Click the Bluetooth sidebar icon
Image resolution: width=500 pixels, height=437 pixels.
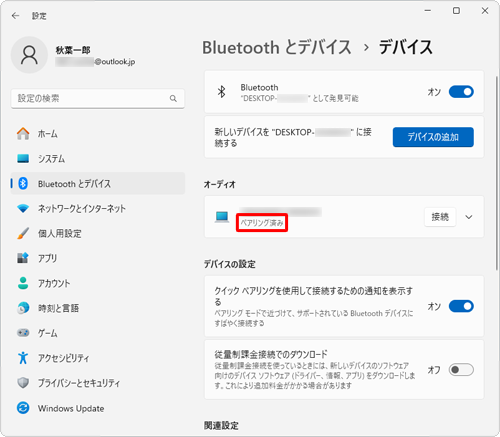pyautogui.click(x=23, y=183)
